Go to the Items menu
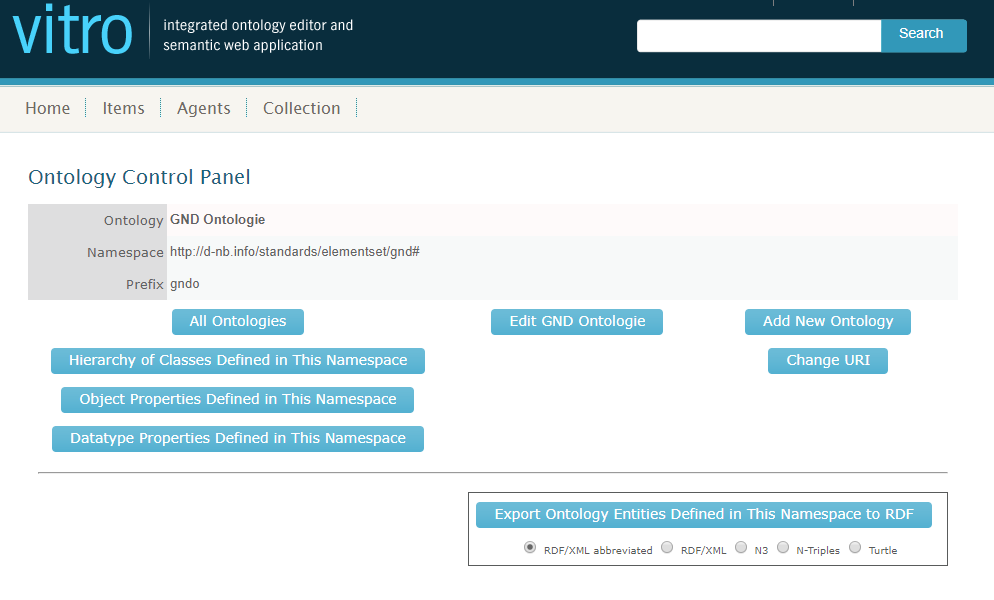This screenshot has width=994, height=600. coord(123,108)
